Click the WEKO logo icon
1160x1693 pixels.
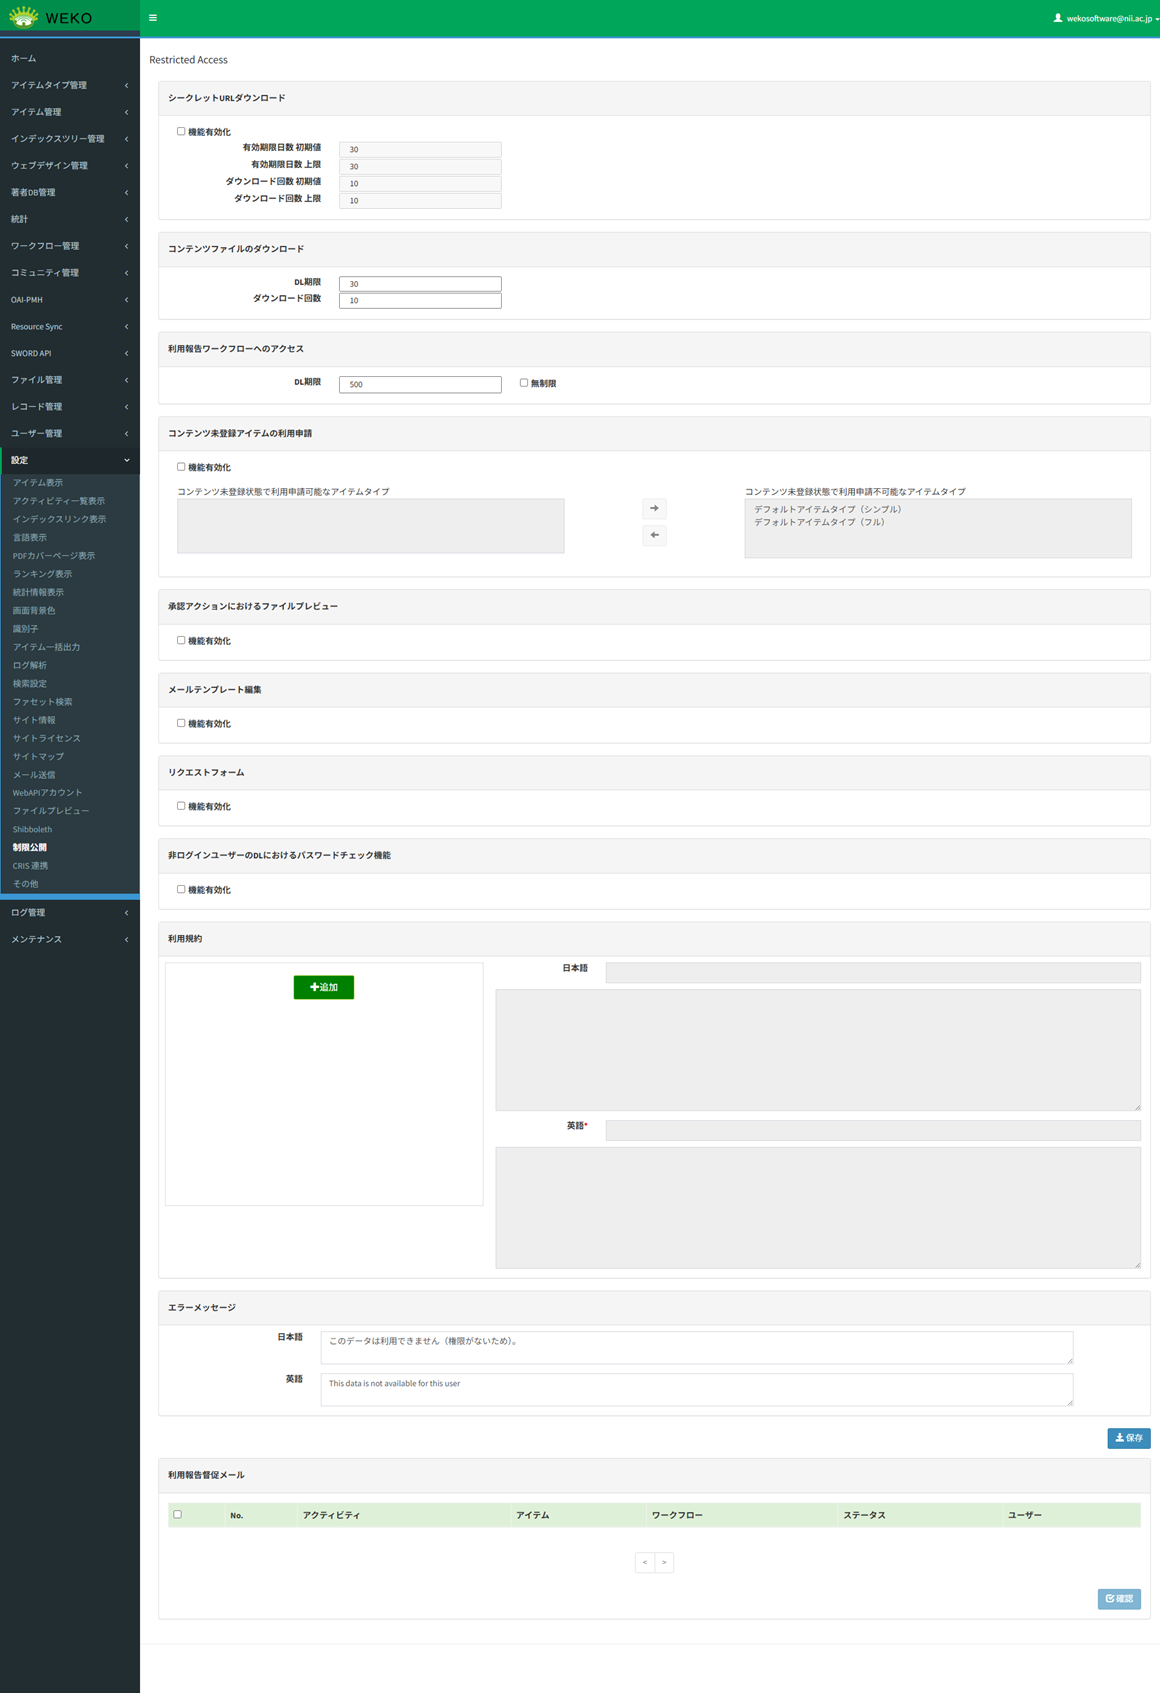click(x=23, y=17)
